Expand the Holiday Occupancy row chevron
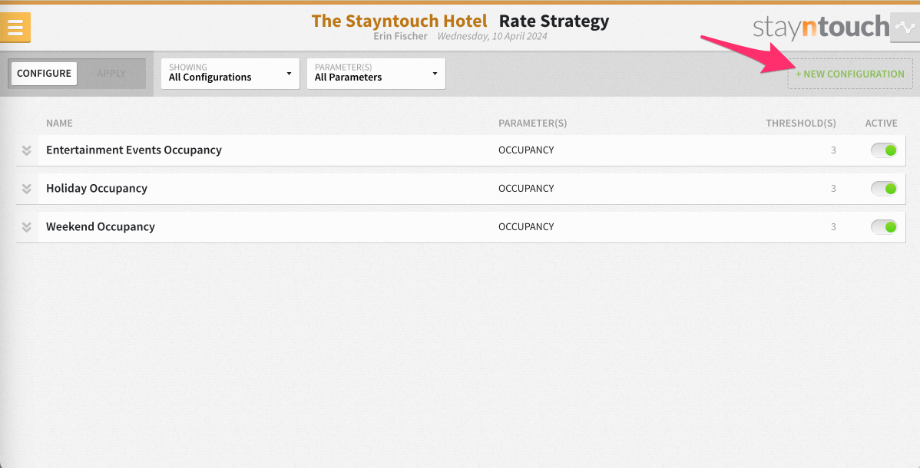This screenshot has height=468, width=920. 26,188
